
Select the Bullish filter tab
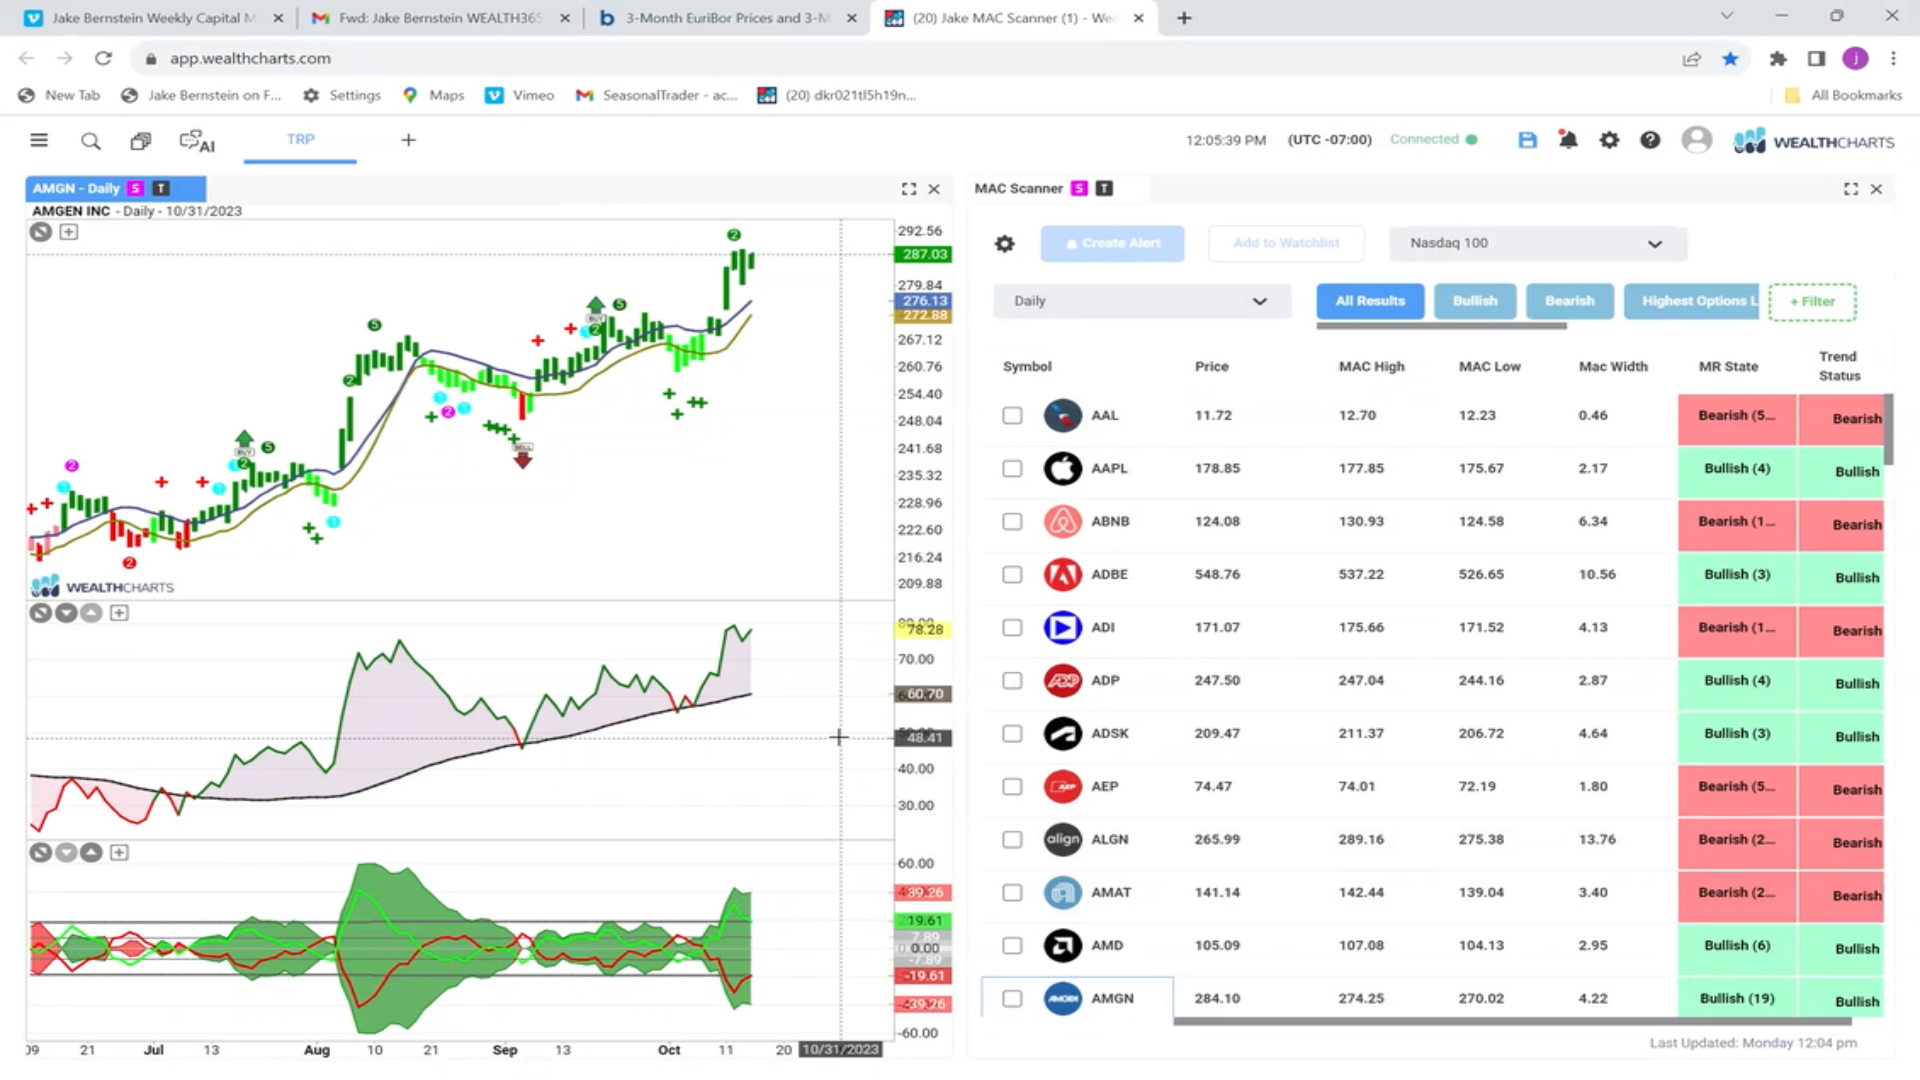(x=1475, y=301)
